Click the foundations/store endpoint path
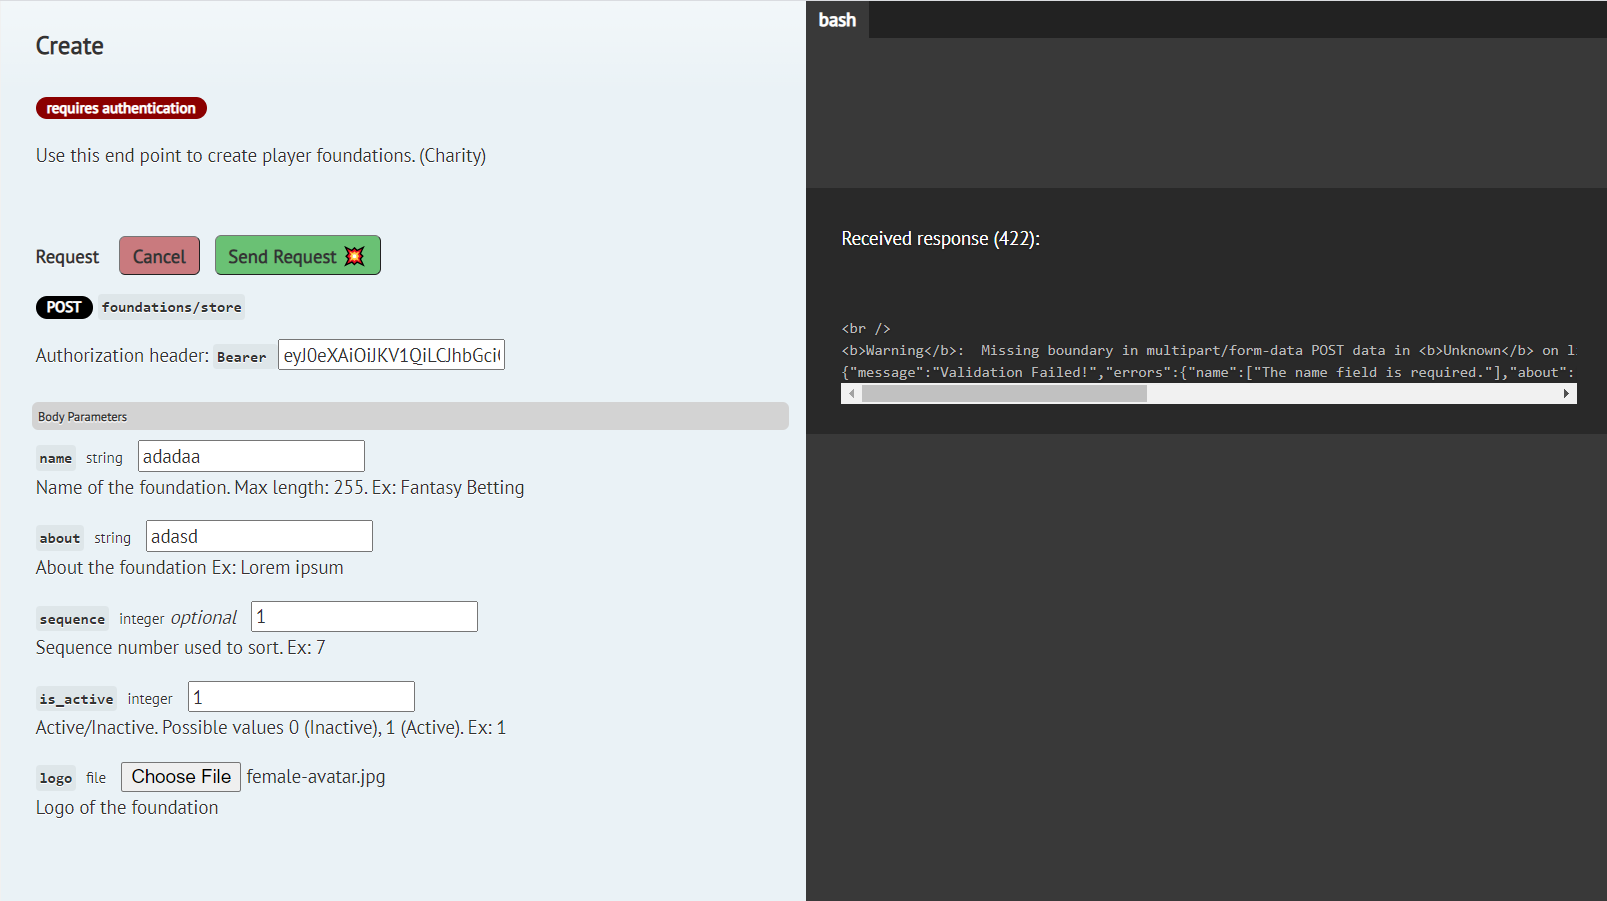1607x901 pixels. coord(172,307)
